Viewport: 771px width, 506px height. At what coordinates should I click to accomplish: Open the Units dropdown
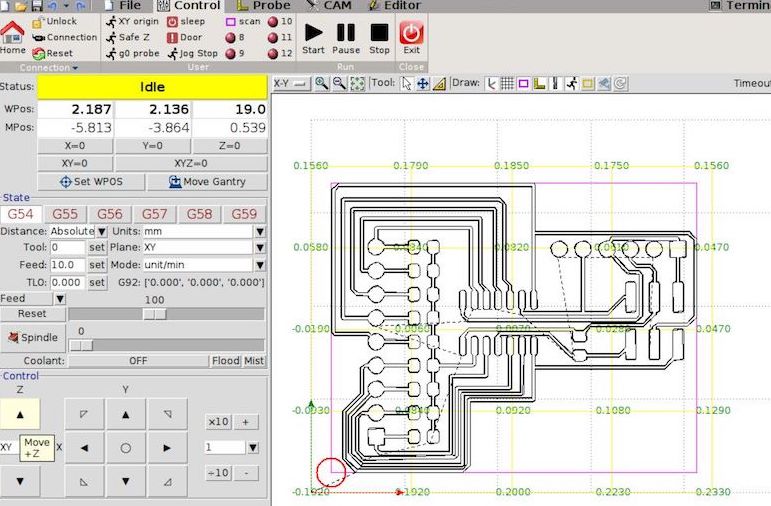pyautogui.click(x=260, y=231)
